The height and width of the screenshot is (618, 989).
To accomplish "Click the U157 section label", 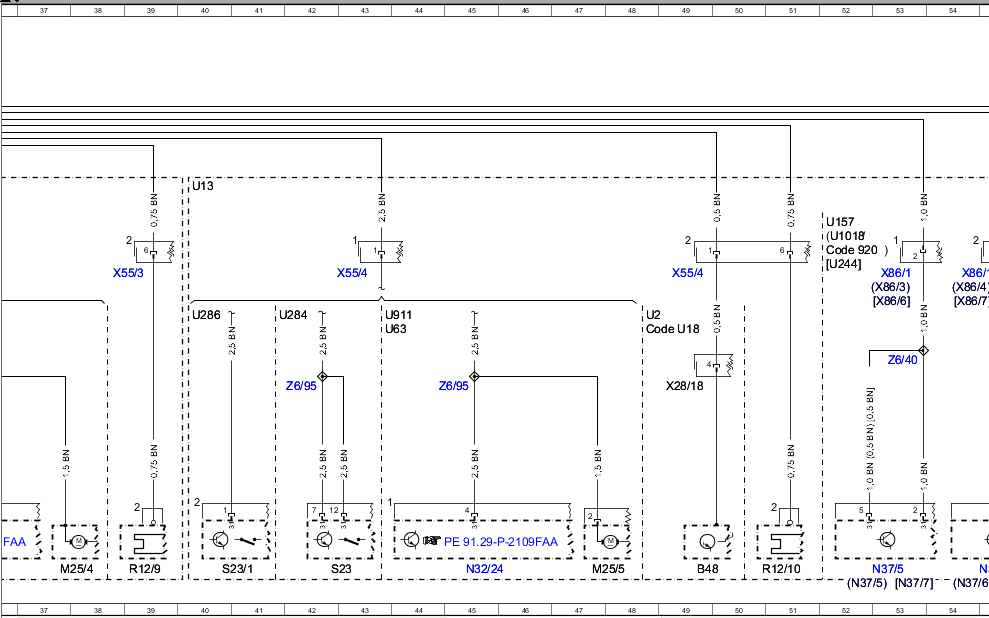I will pos(840,222).
